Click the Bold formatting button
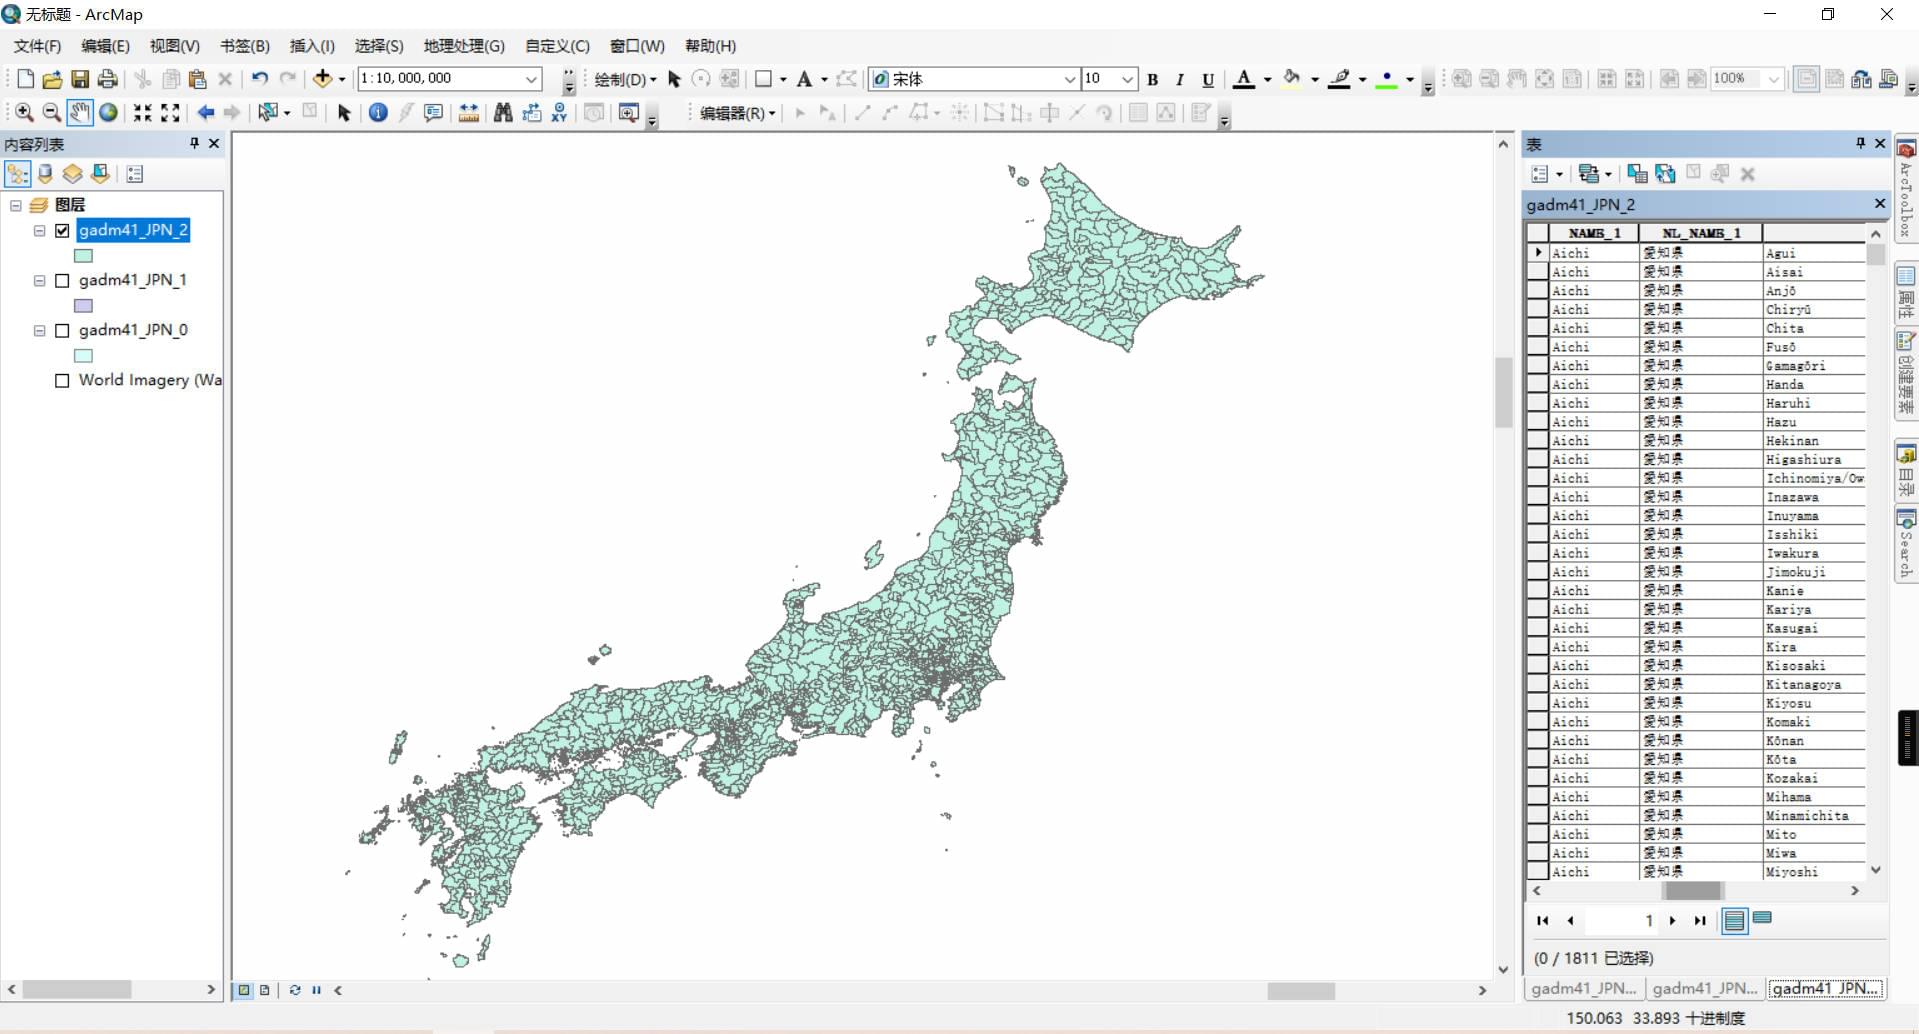Viewport: 1919px width, 1034px height. [1153, 80]
